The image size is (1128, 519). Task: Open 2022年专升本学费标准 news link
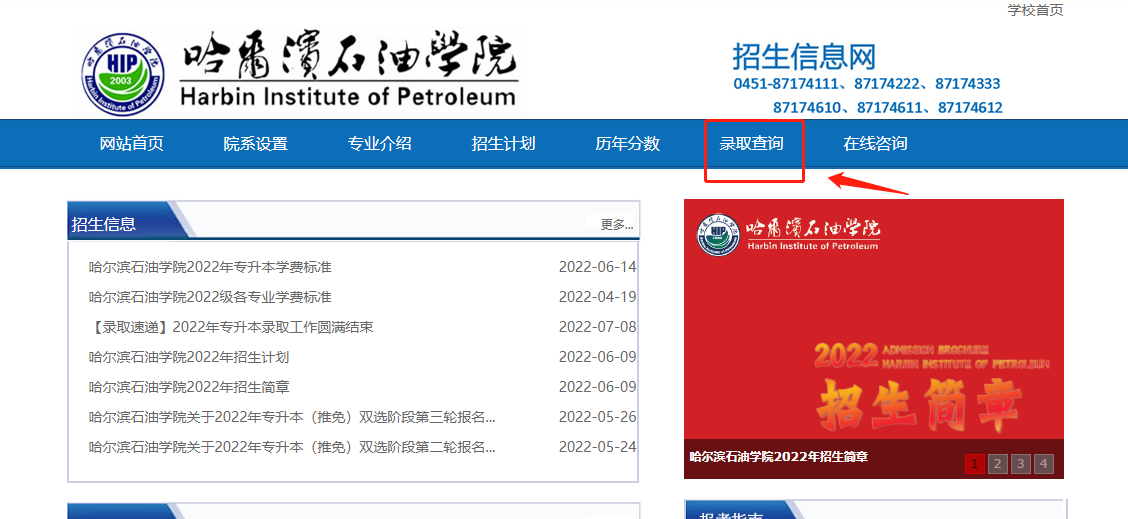click(x=210, y=267)
